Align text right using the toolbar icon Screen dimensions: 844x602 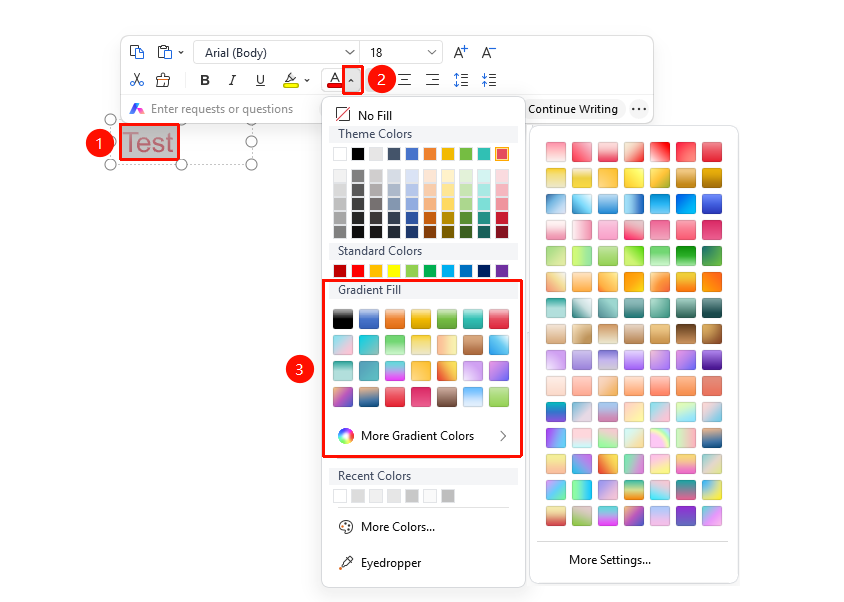pos(432,80)
